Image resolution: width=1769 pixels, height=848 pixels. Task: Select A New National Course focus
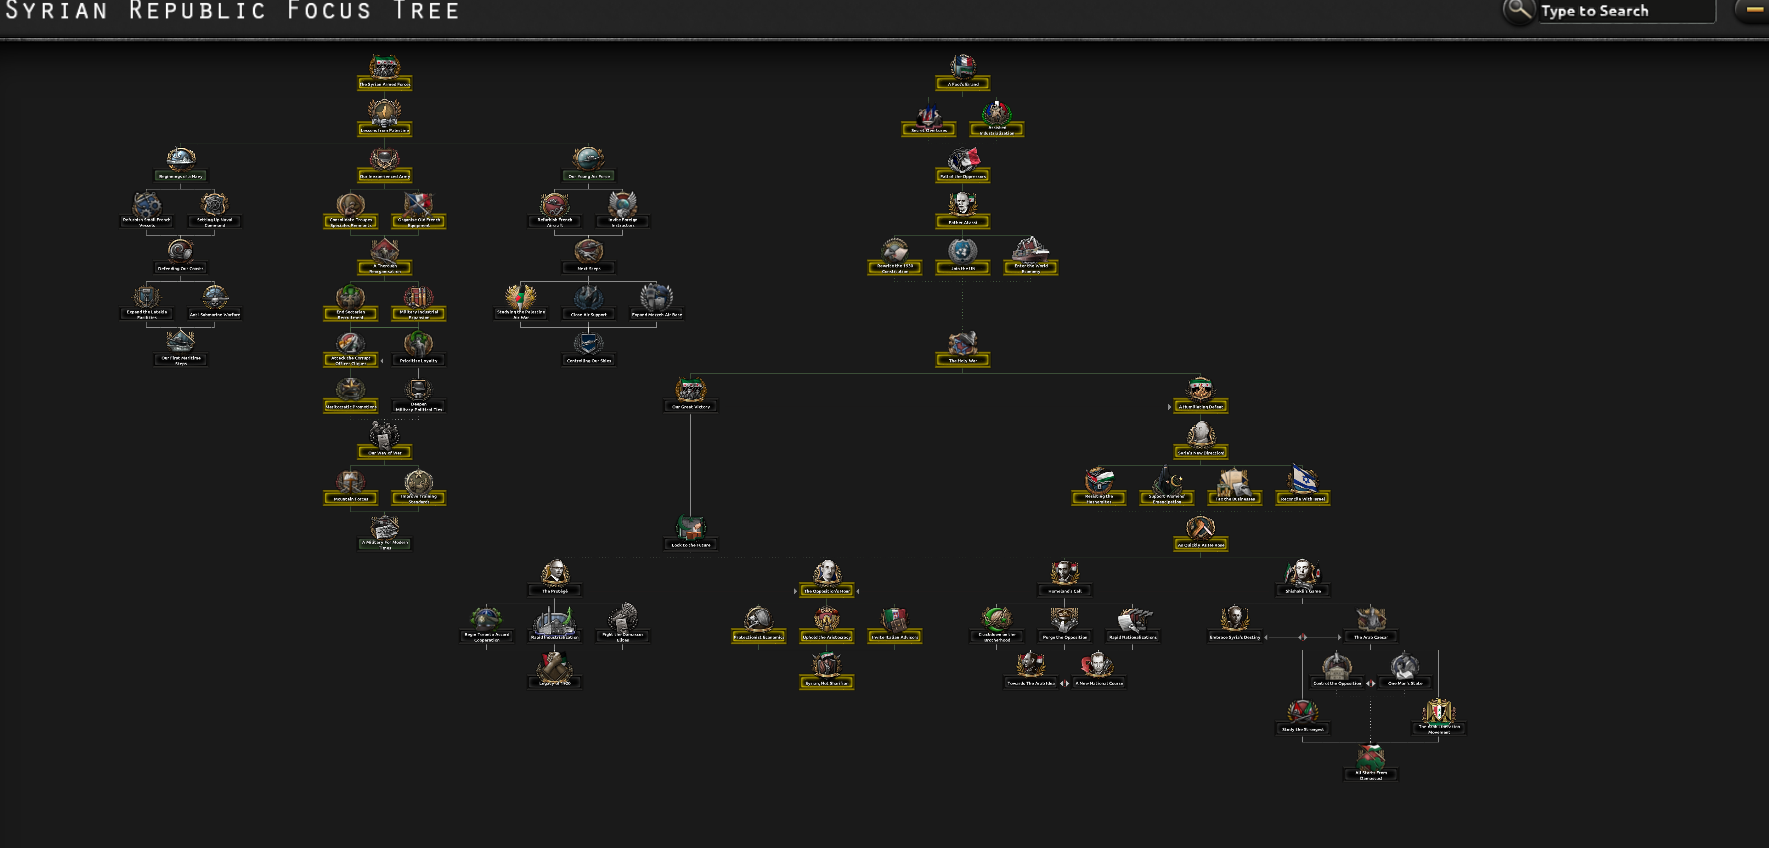[1098, 671]
